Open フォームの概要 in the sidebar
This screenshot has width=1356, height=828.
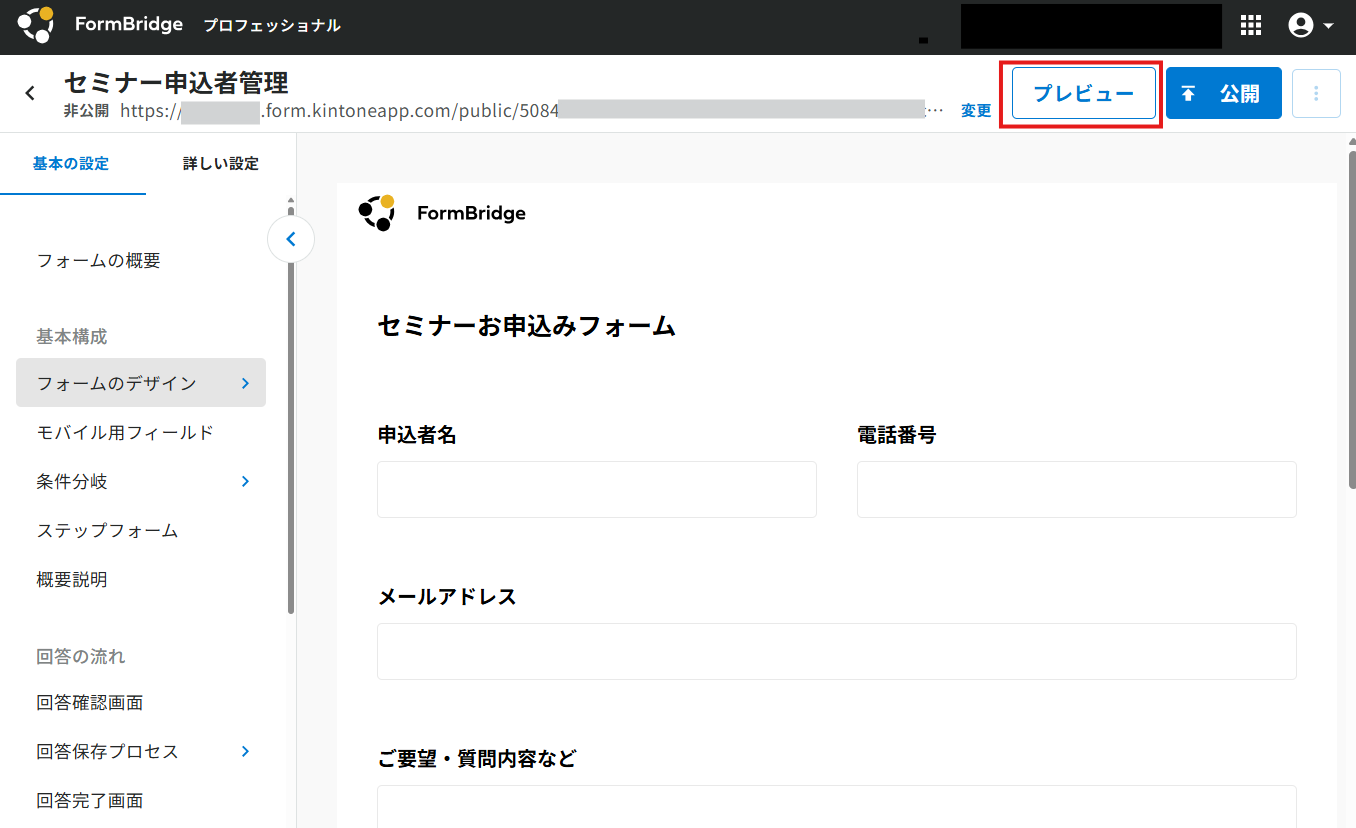99,261
